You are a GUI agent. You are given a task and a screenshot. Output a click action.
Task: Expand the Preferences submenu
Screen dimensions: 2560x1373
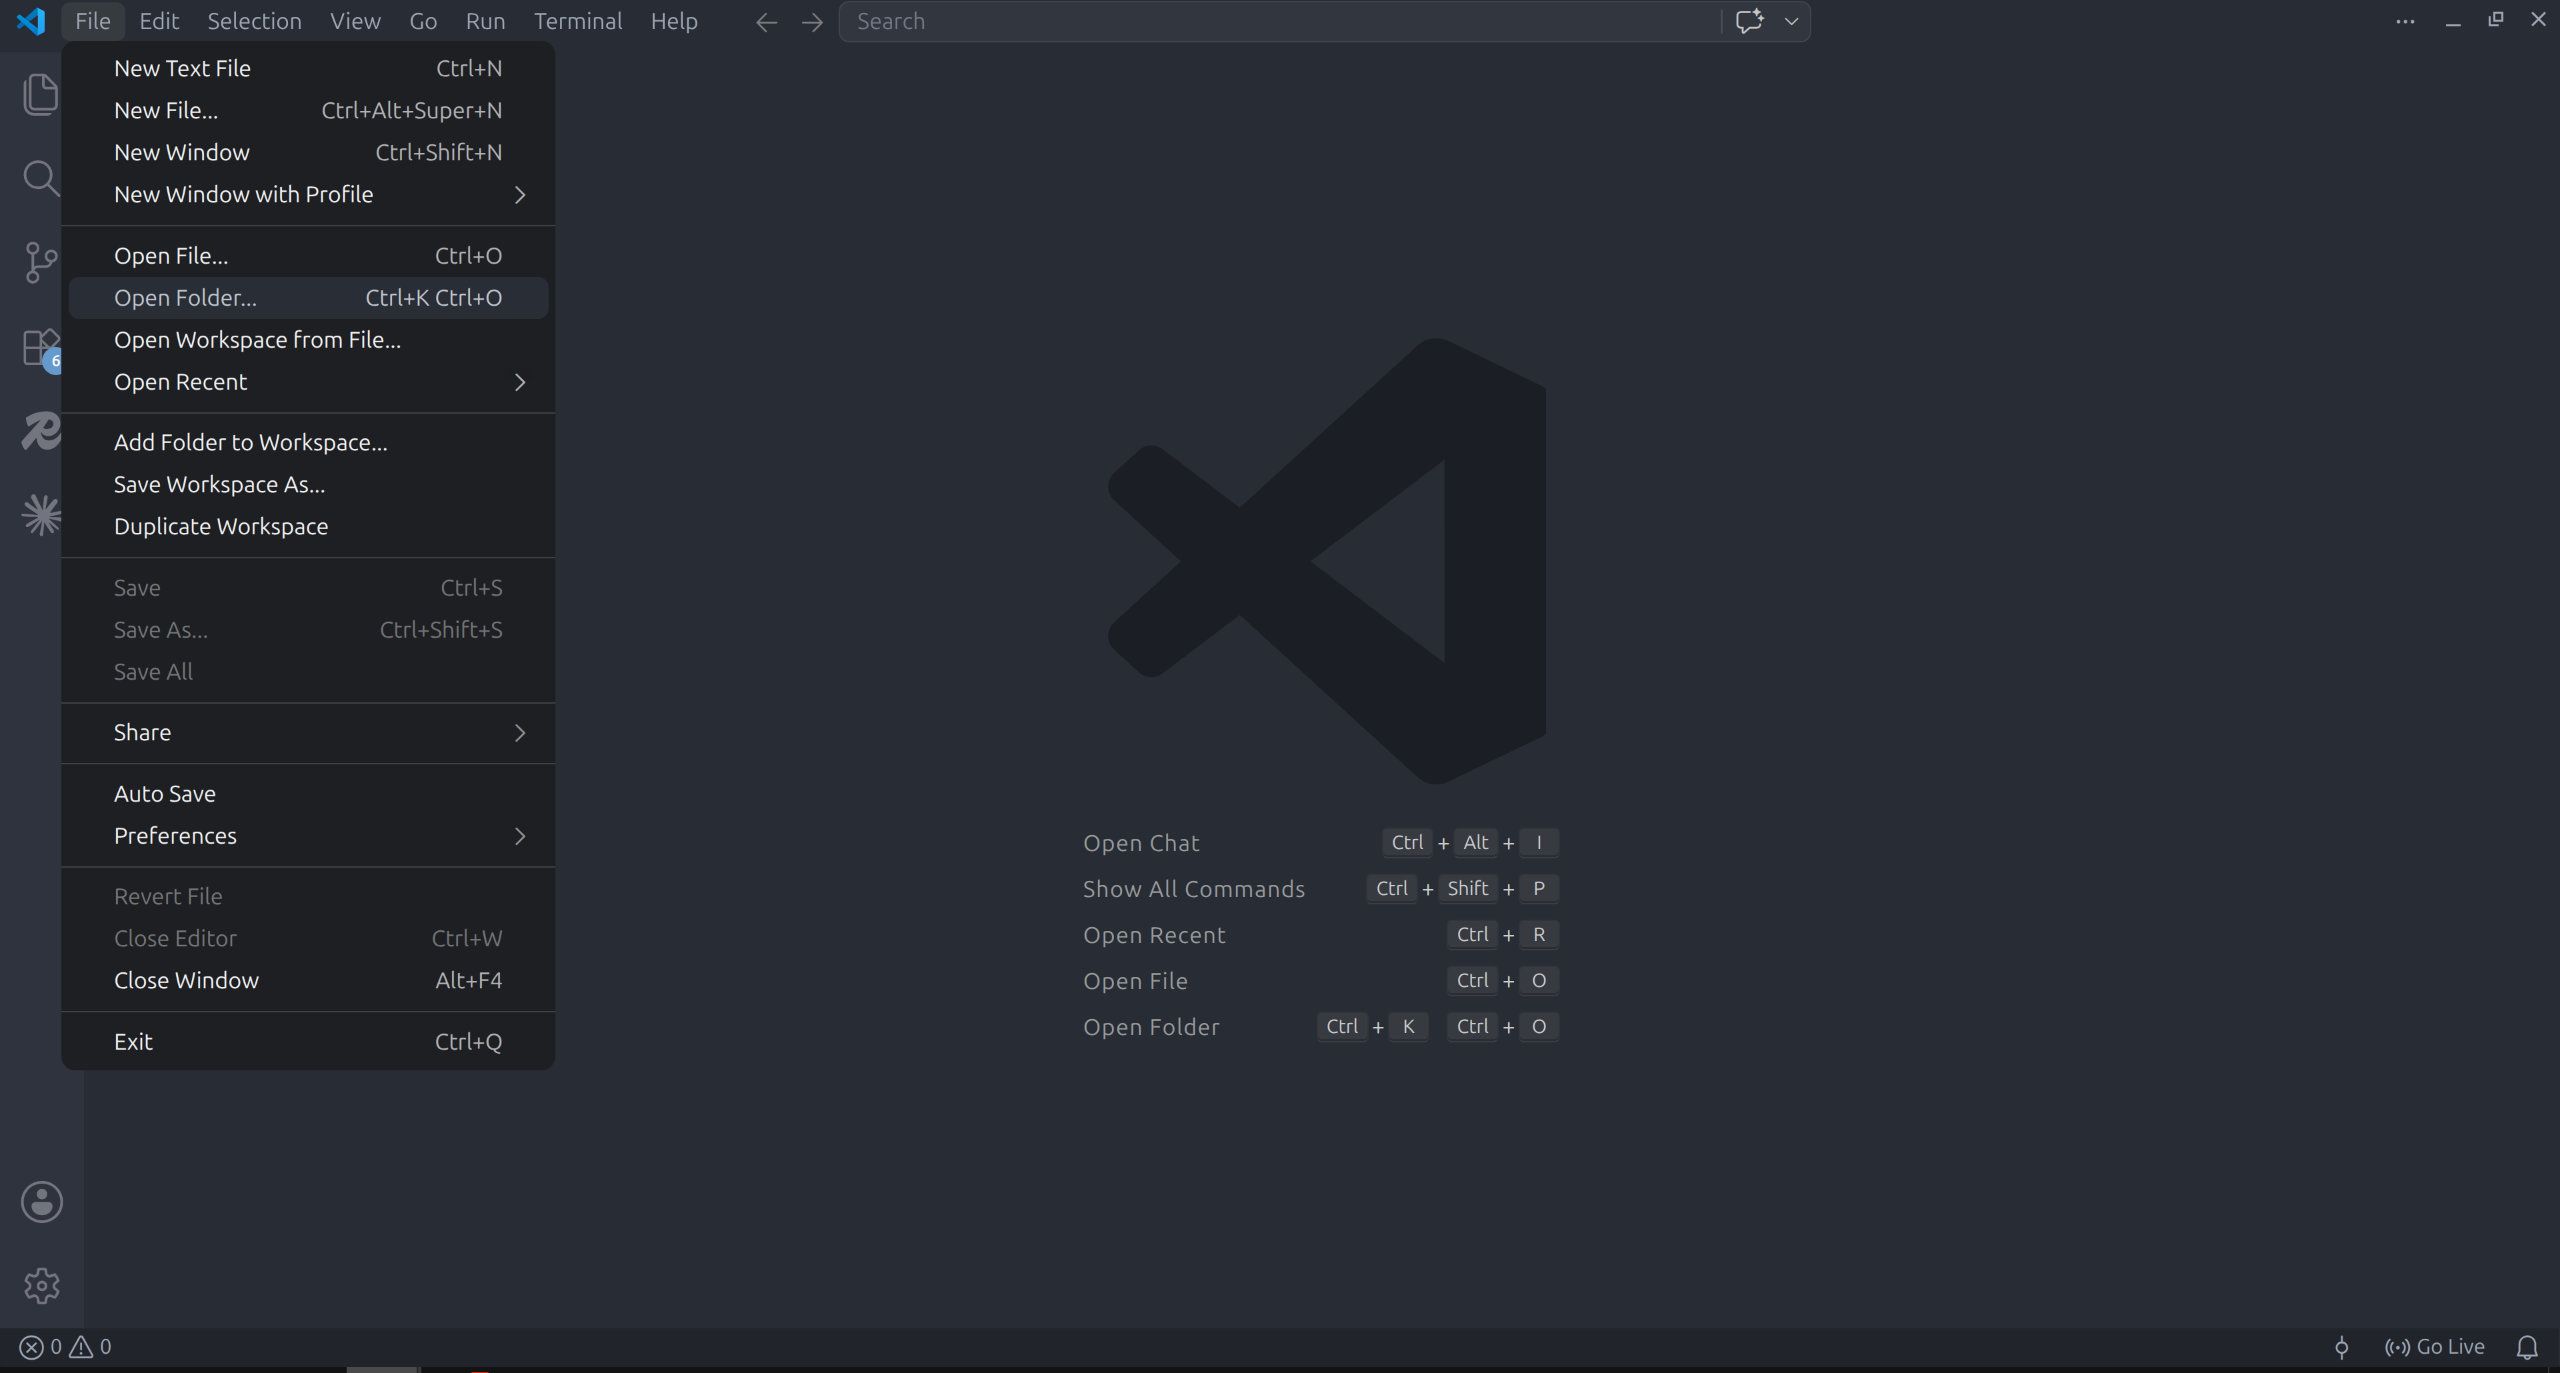[308, 836]
